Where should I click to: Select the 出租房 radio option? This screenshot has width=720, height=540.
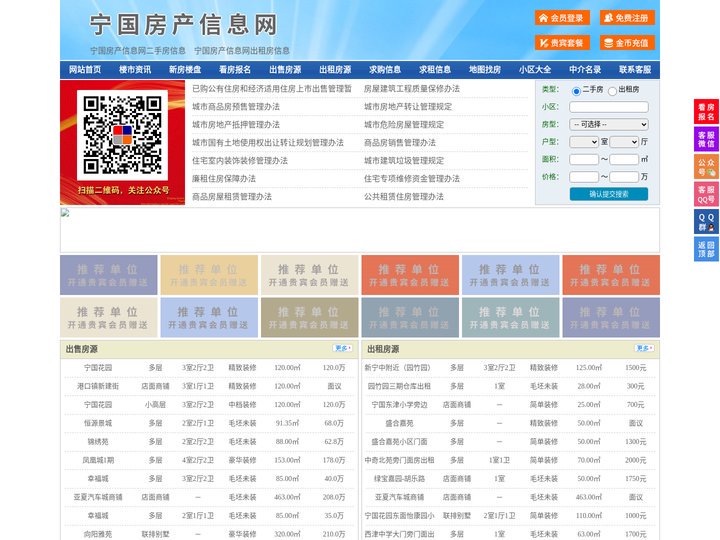[612, 91]
